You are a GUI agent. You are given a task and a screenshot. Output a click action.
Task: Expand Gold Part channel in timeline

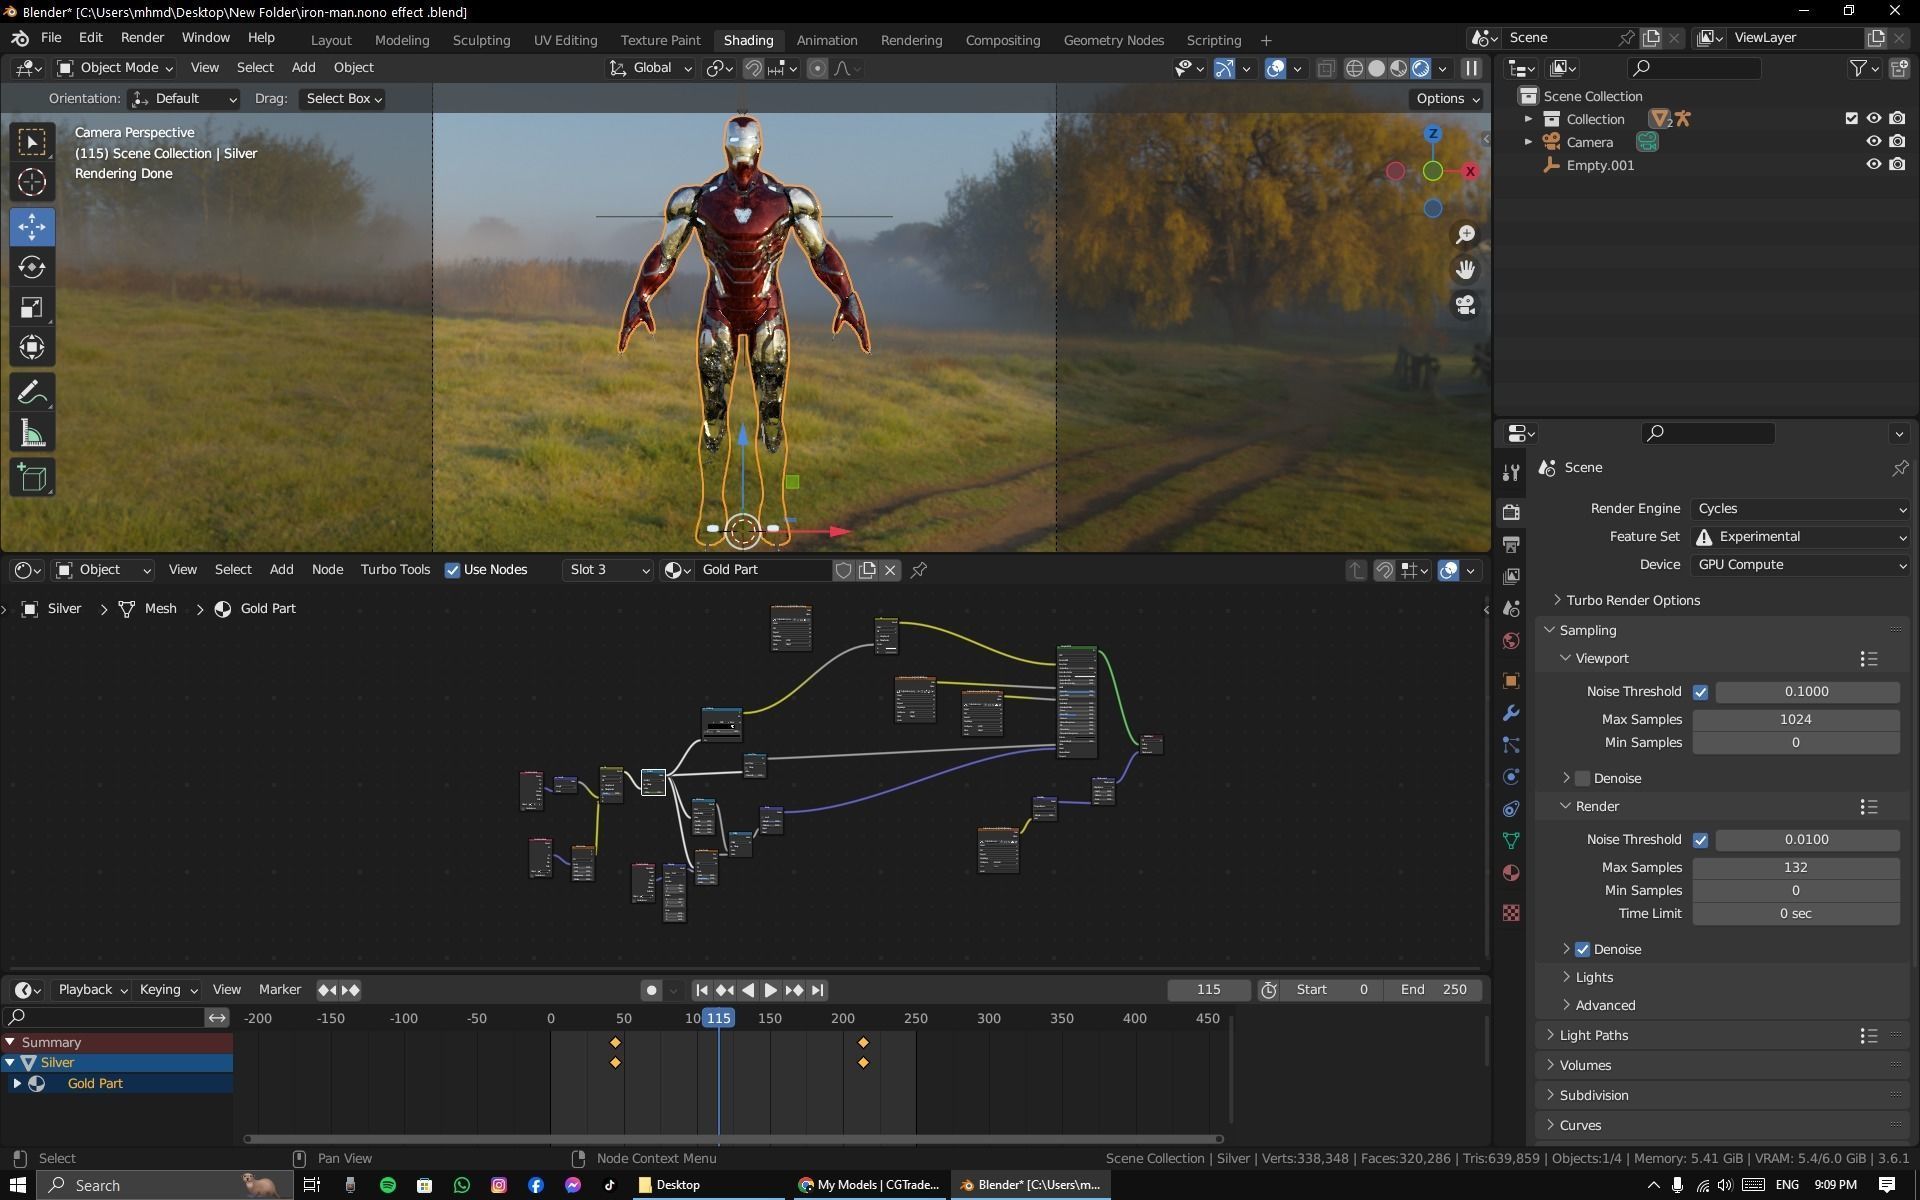tap(17, 1083)
